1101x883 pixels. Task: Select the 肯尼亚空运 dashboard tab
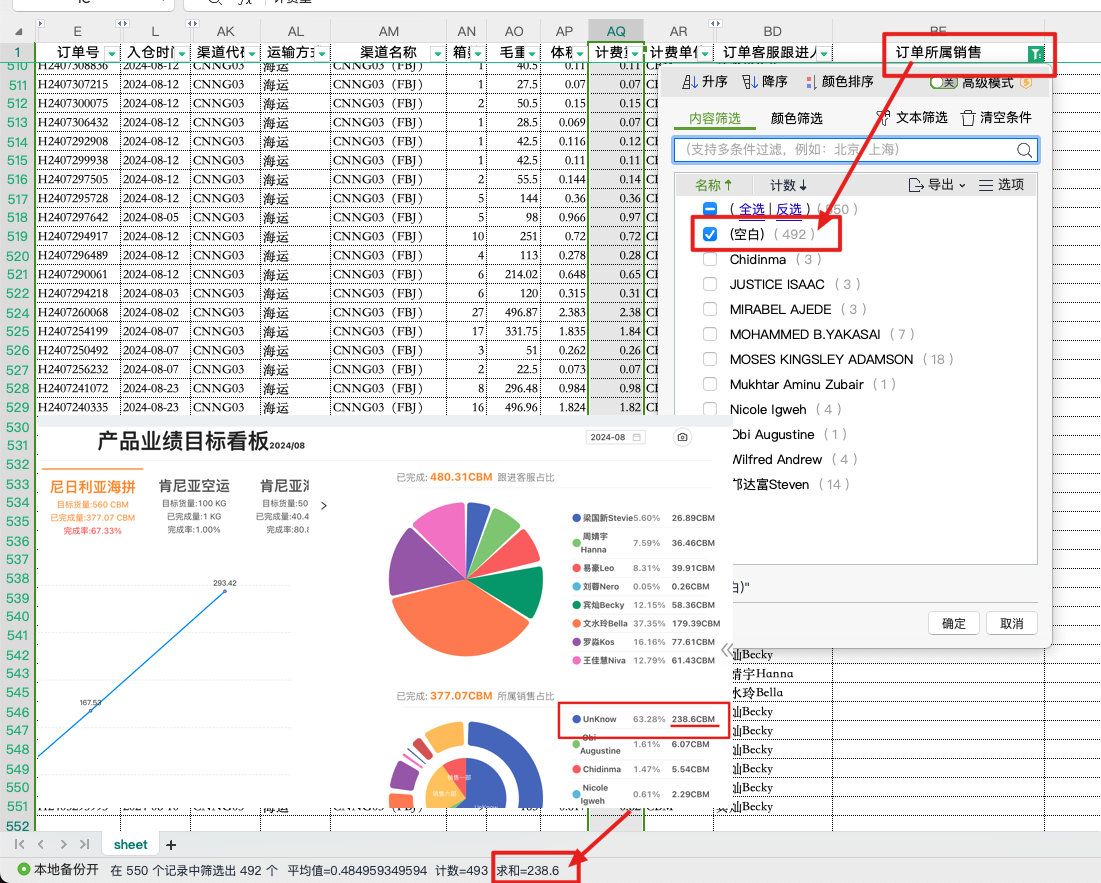click(194, 486)
